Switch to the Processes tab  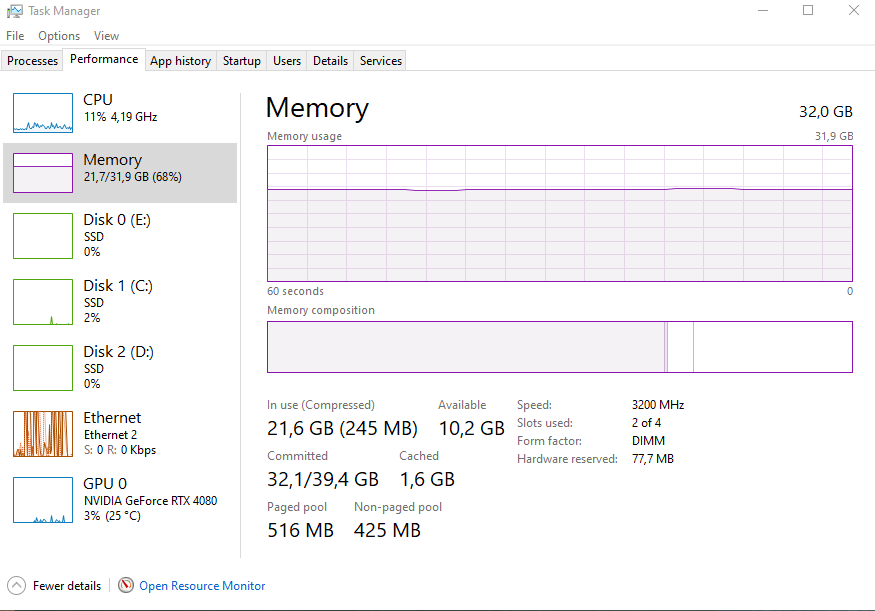tap(33, 61)
